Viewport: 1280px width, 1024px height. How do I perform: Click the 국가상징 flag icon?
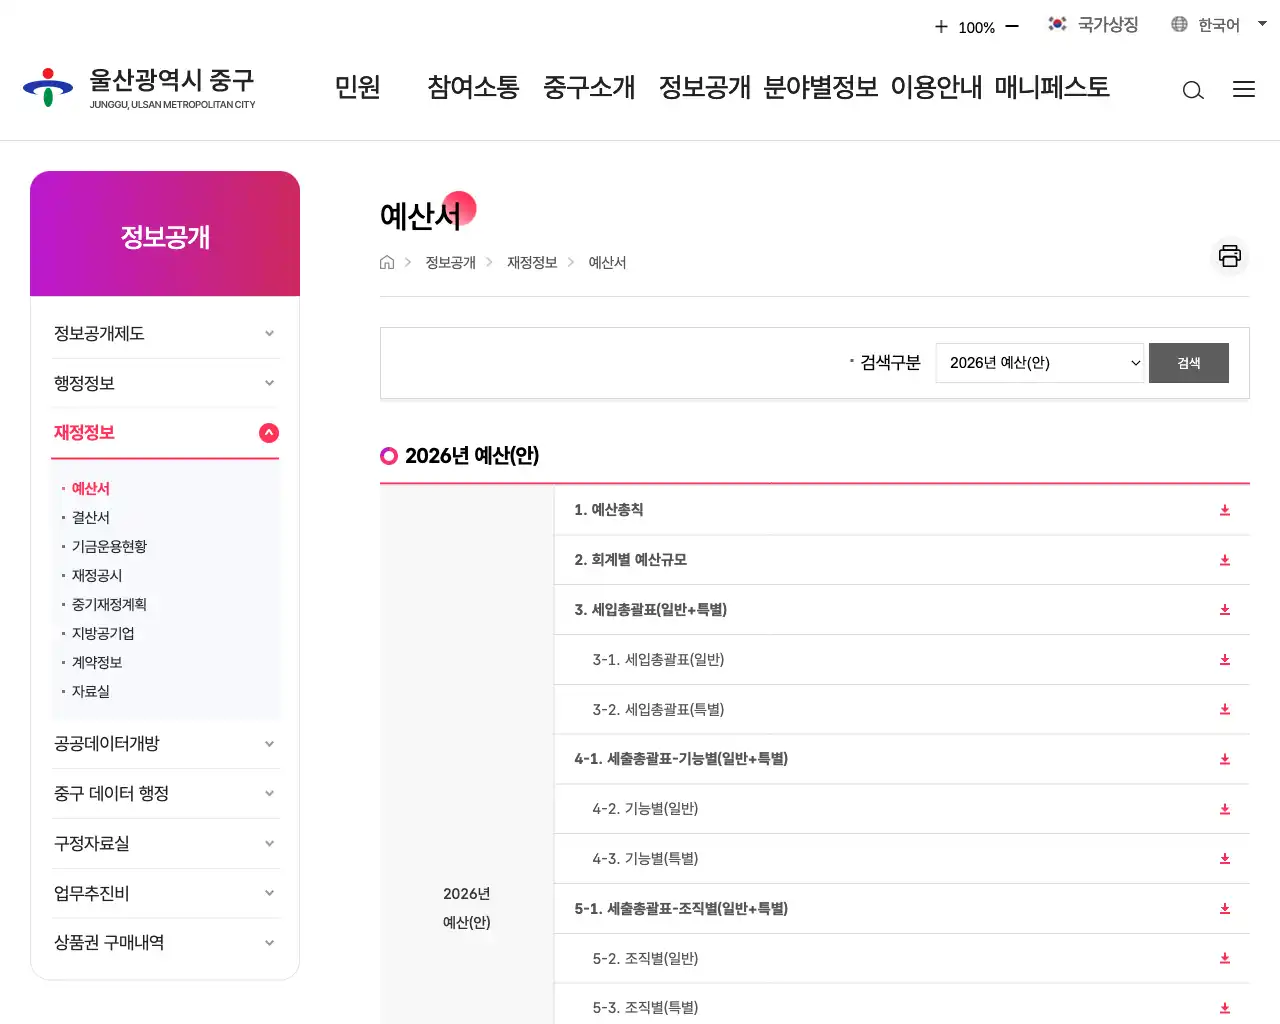tap(1057, 24)
